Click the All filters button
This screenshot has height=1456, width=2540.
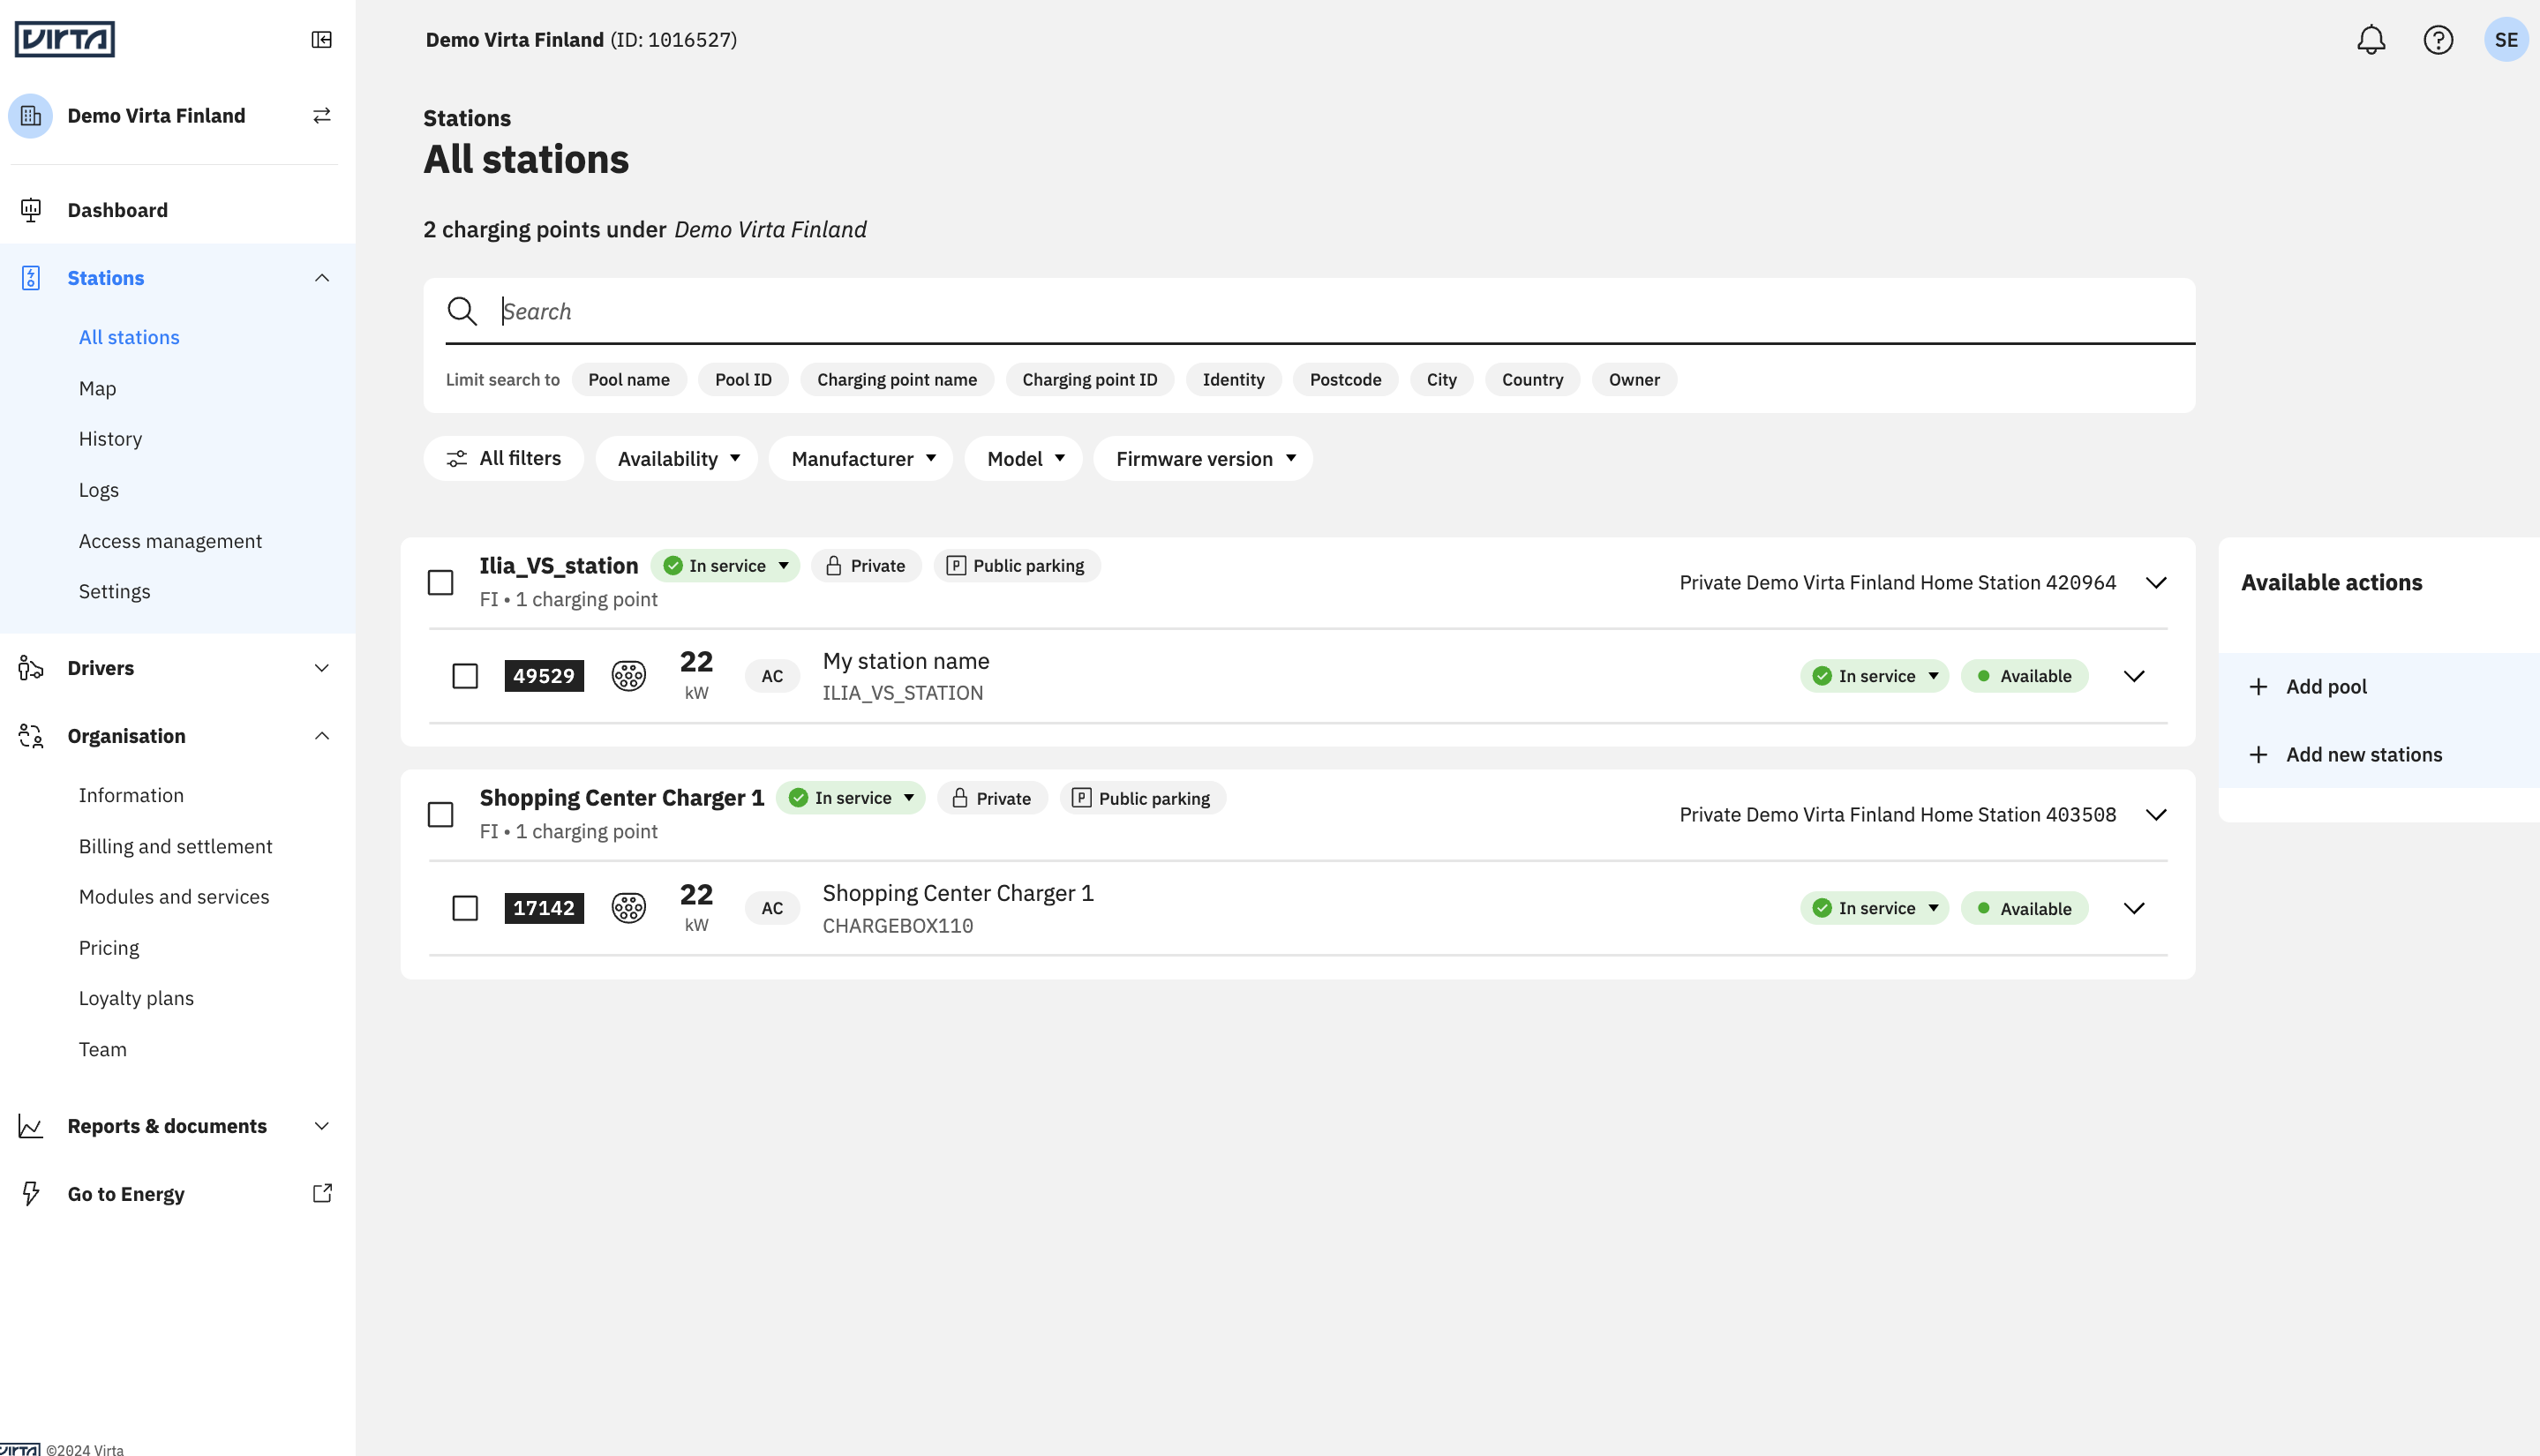point(504,459)
